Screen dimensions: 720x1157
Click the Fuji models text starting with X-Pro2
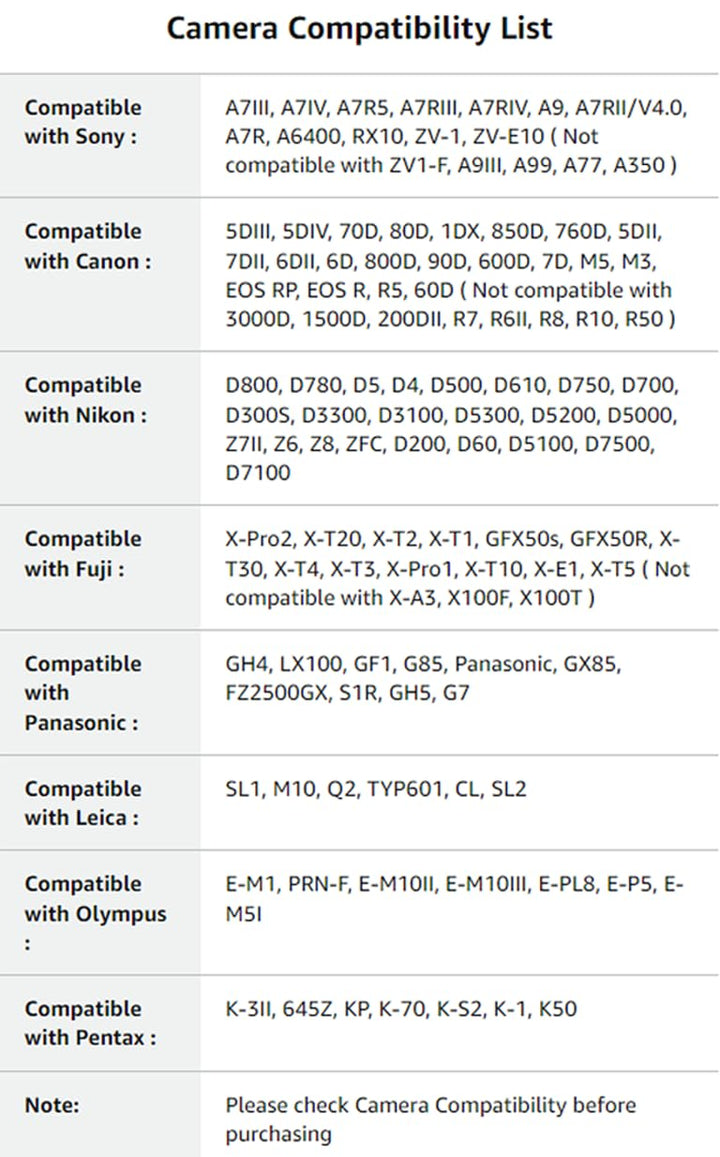(456, 568)
